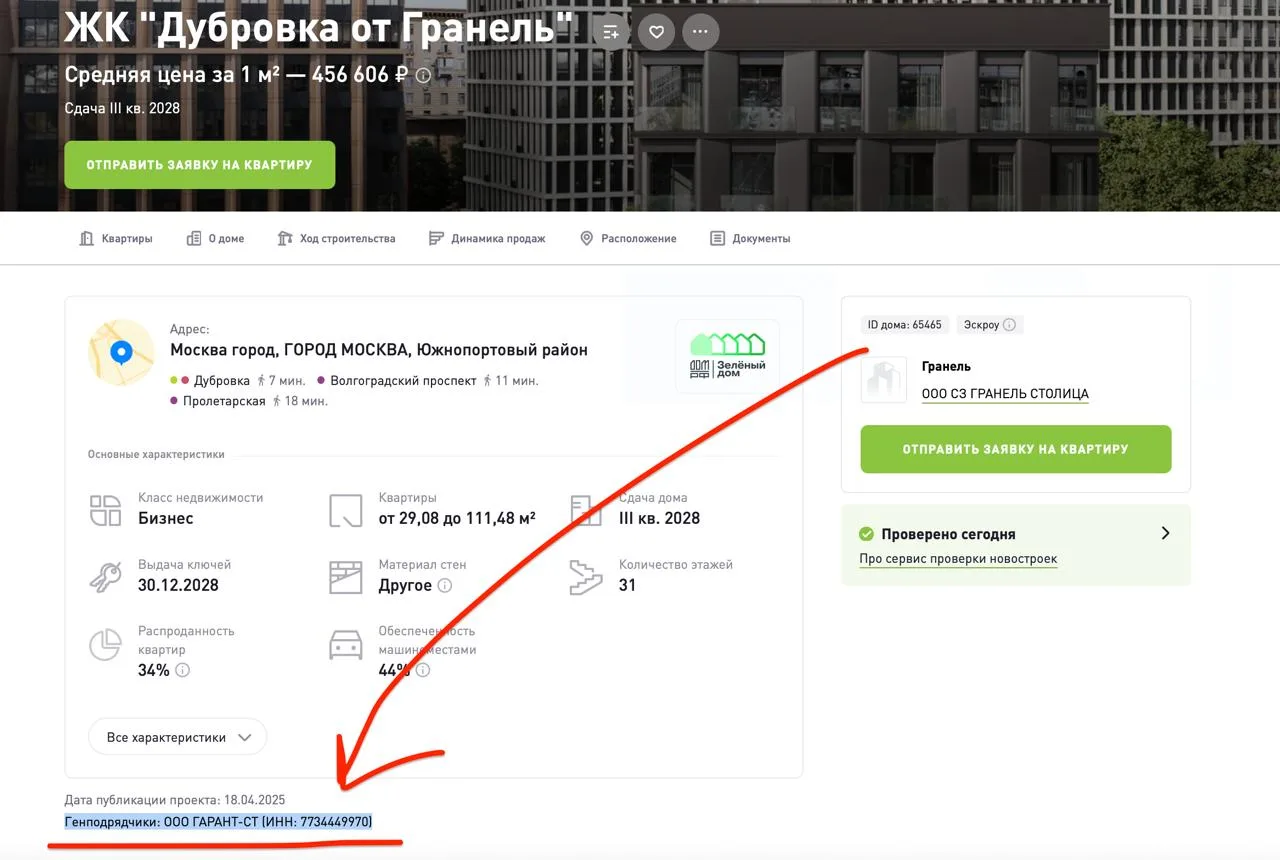Click the address Москва город, Южнопортовый район
Image resolution: width=1280 pixels, height=860 pixels.
(x=379, y=350)
